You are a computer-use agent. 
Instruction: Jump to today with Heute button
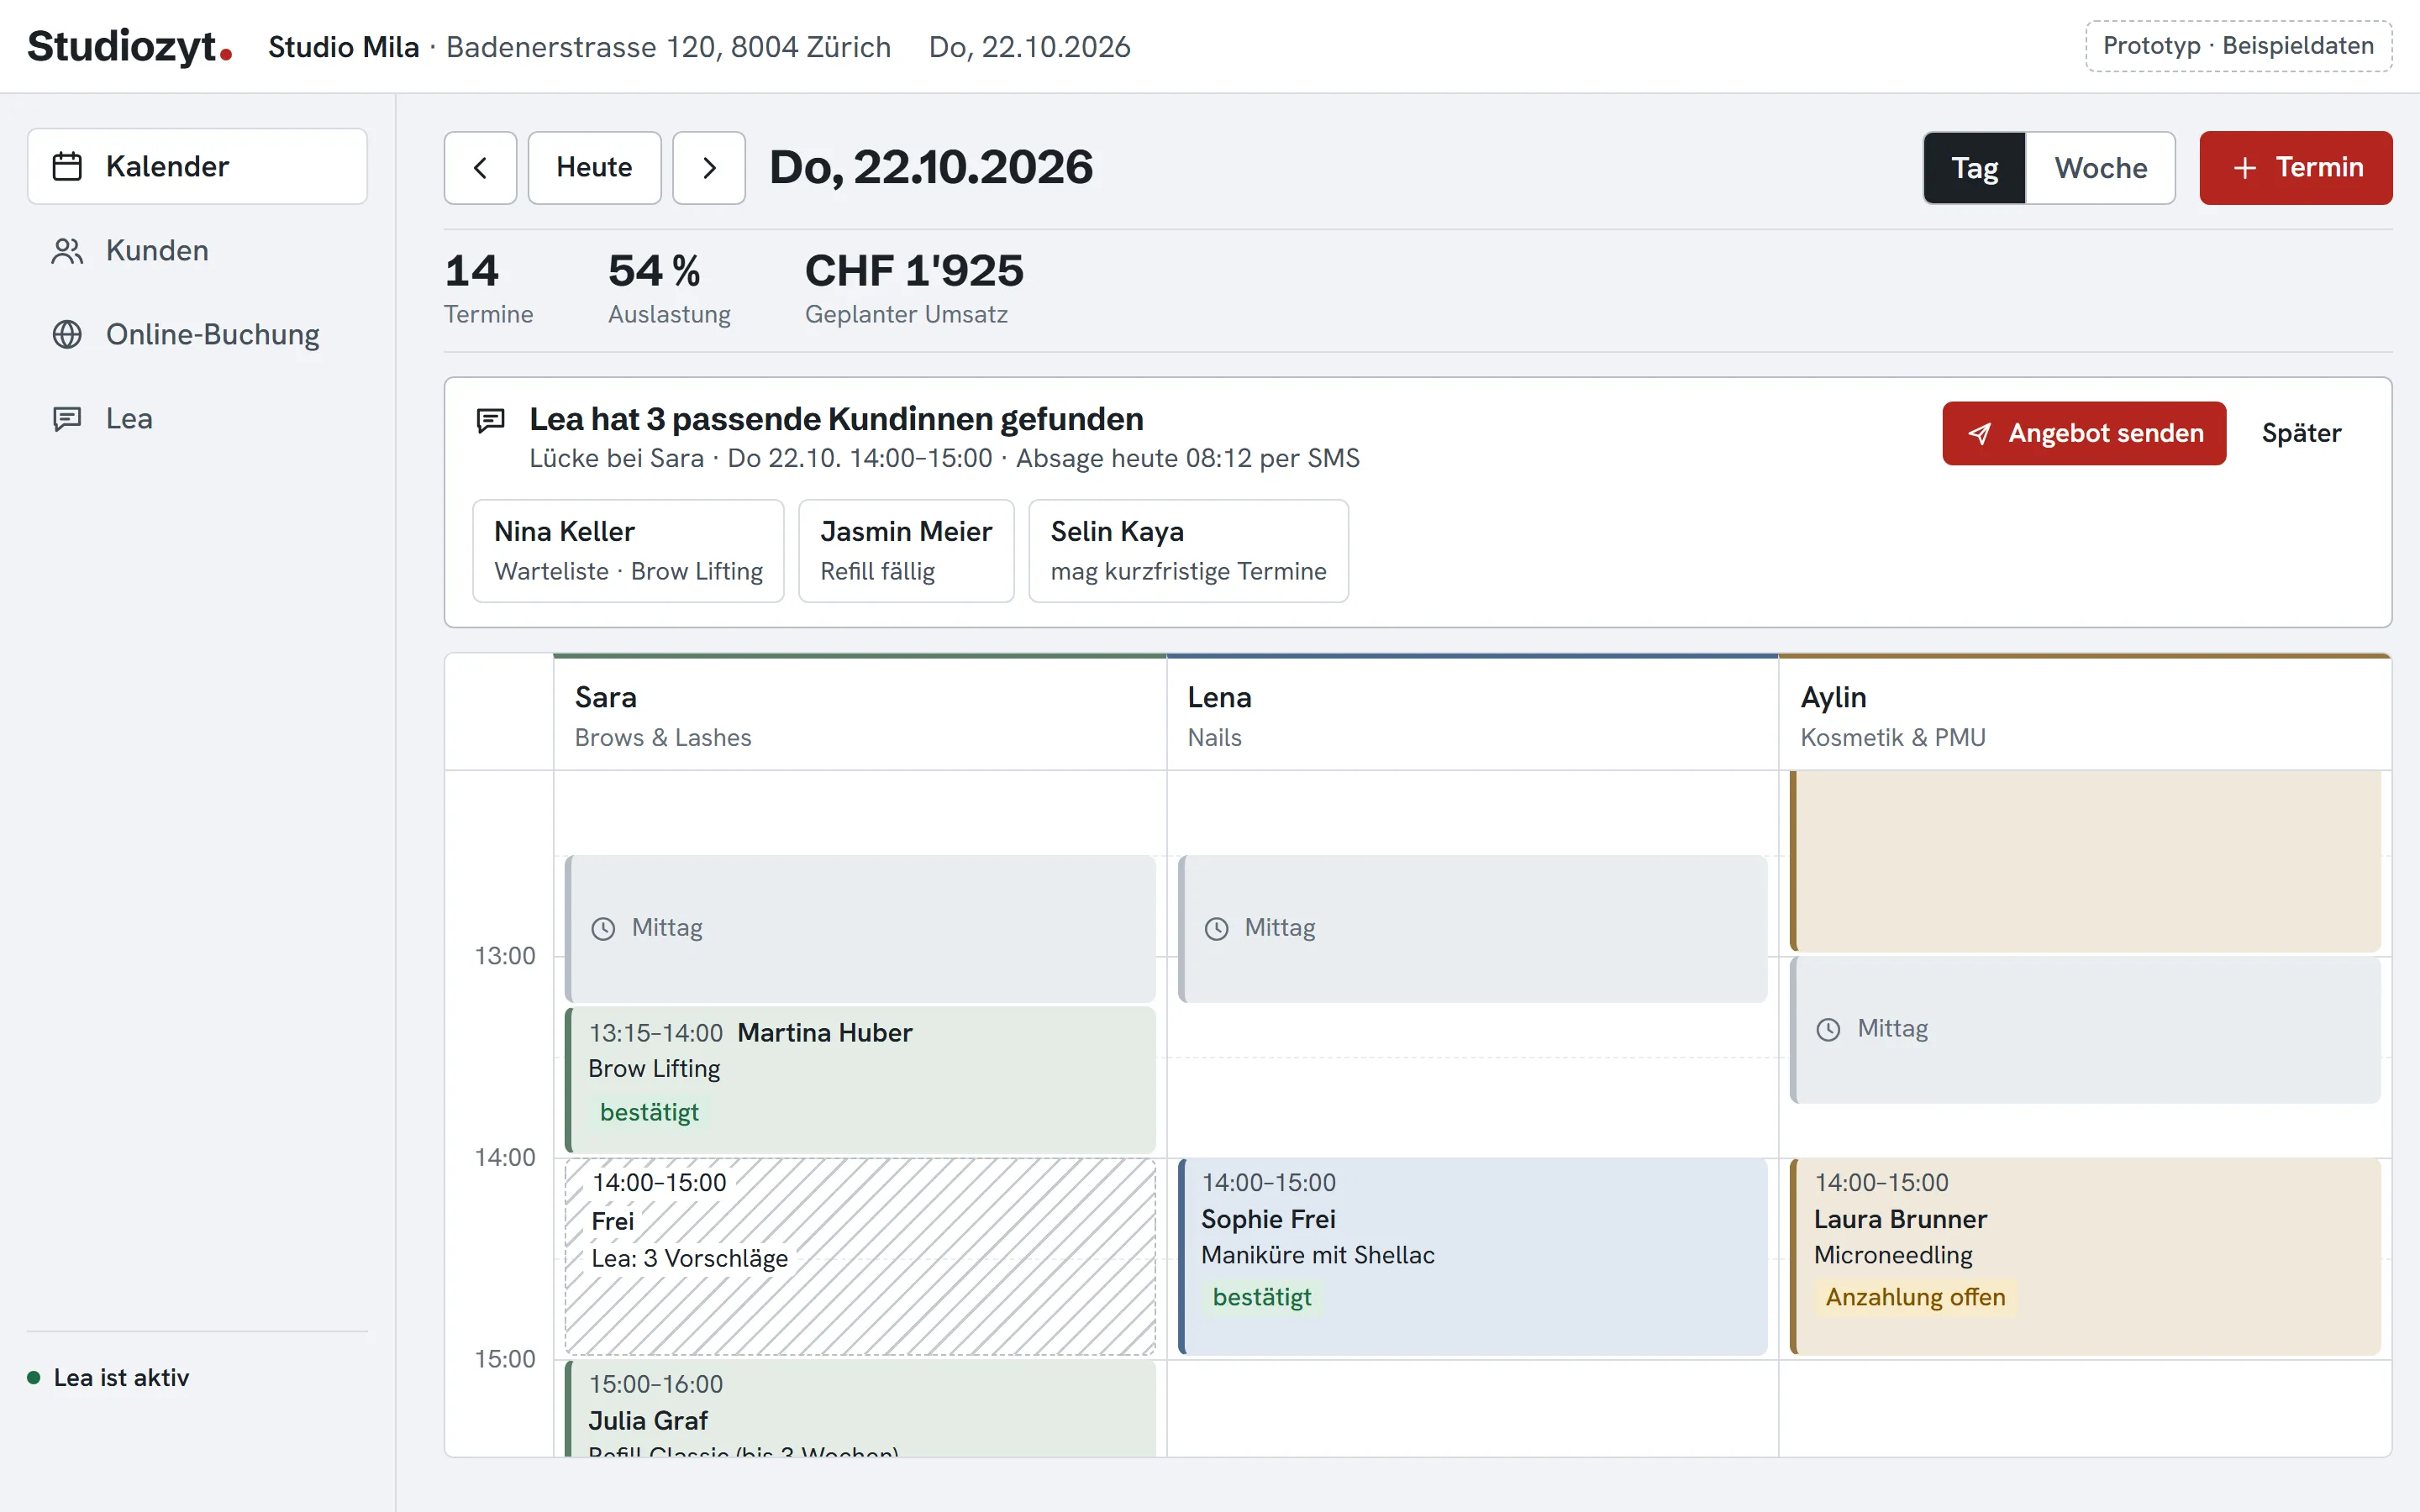coord(594,168)
